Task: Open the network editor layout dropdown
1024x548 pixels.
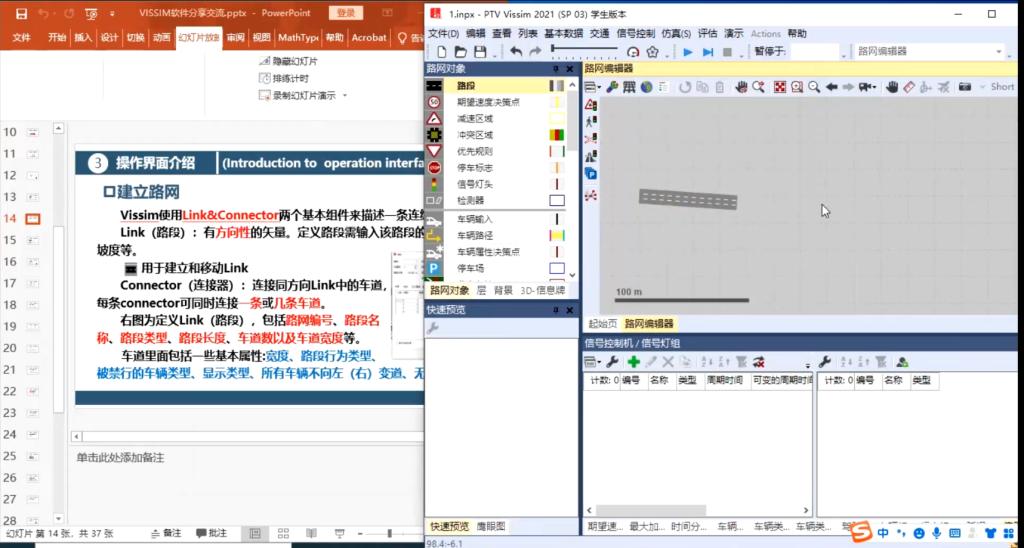Action: [x=592, y=87]
